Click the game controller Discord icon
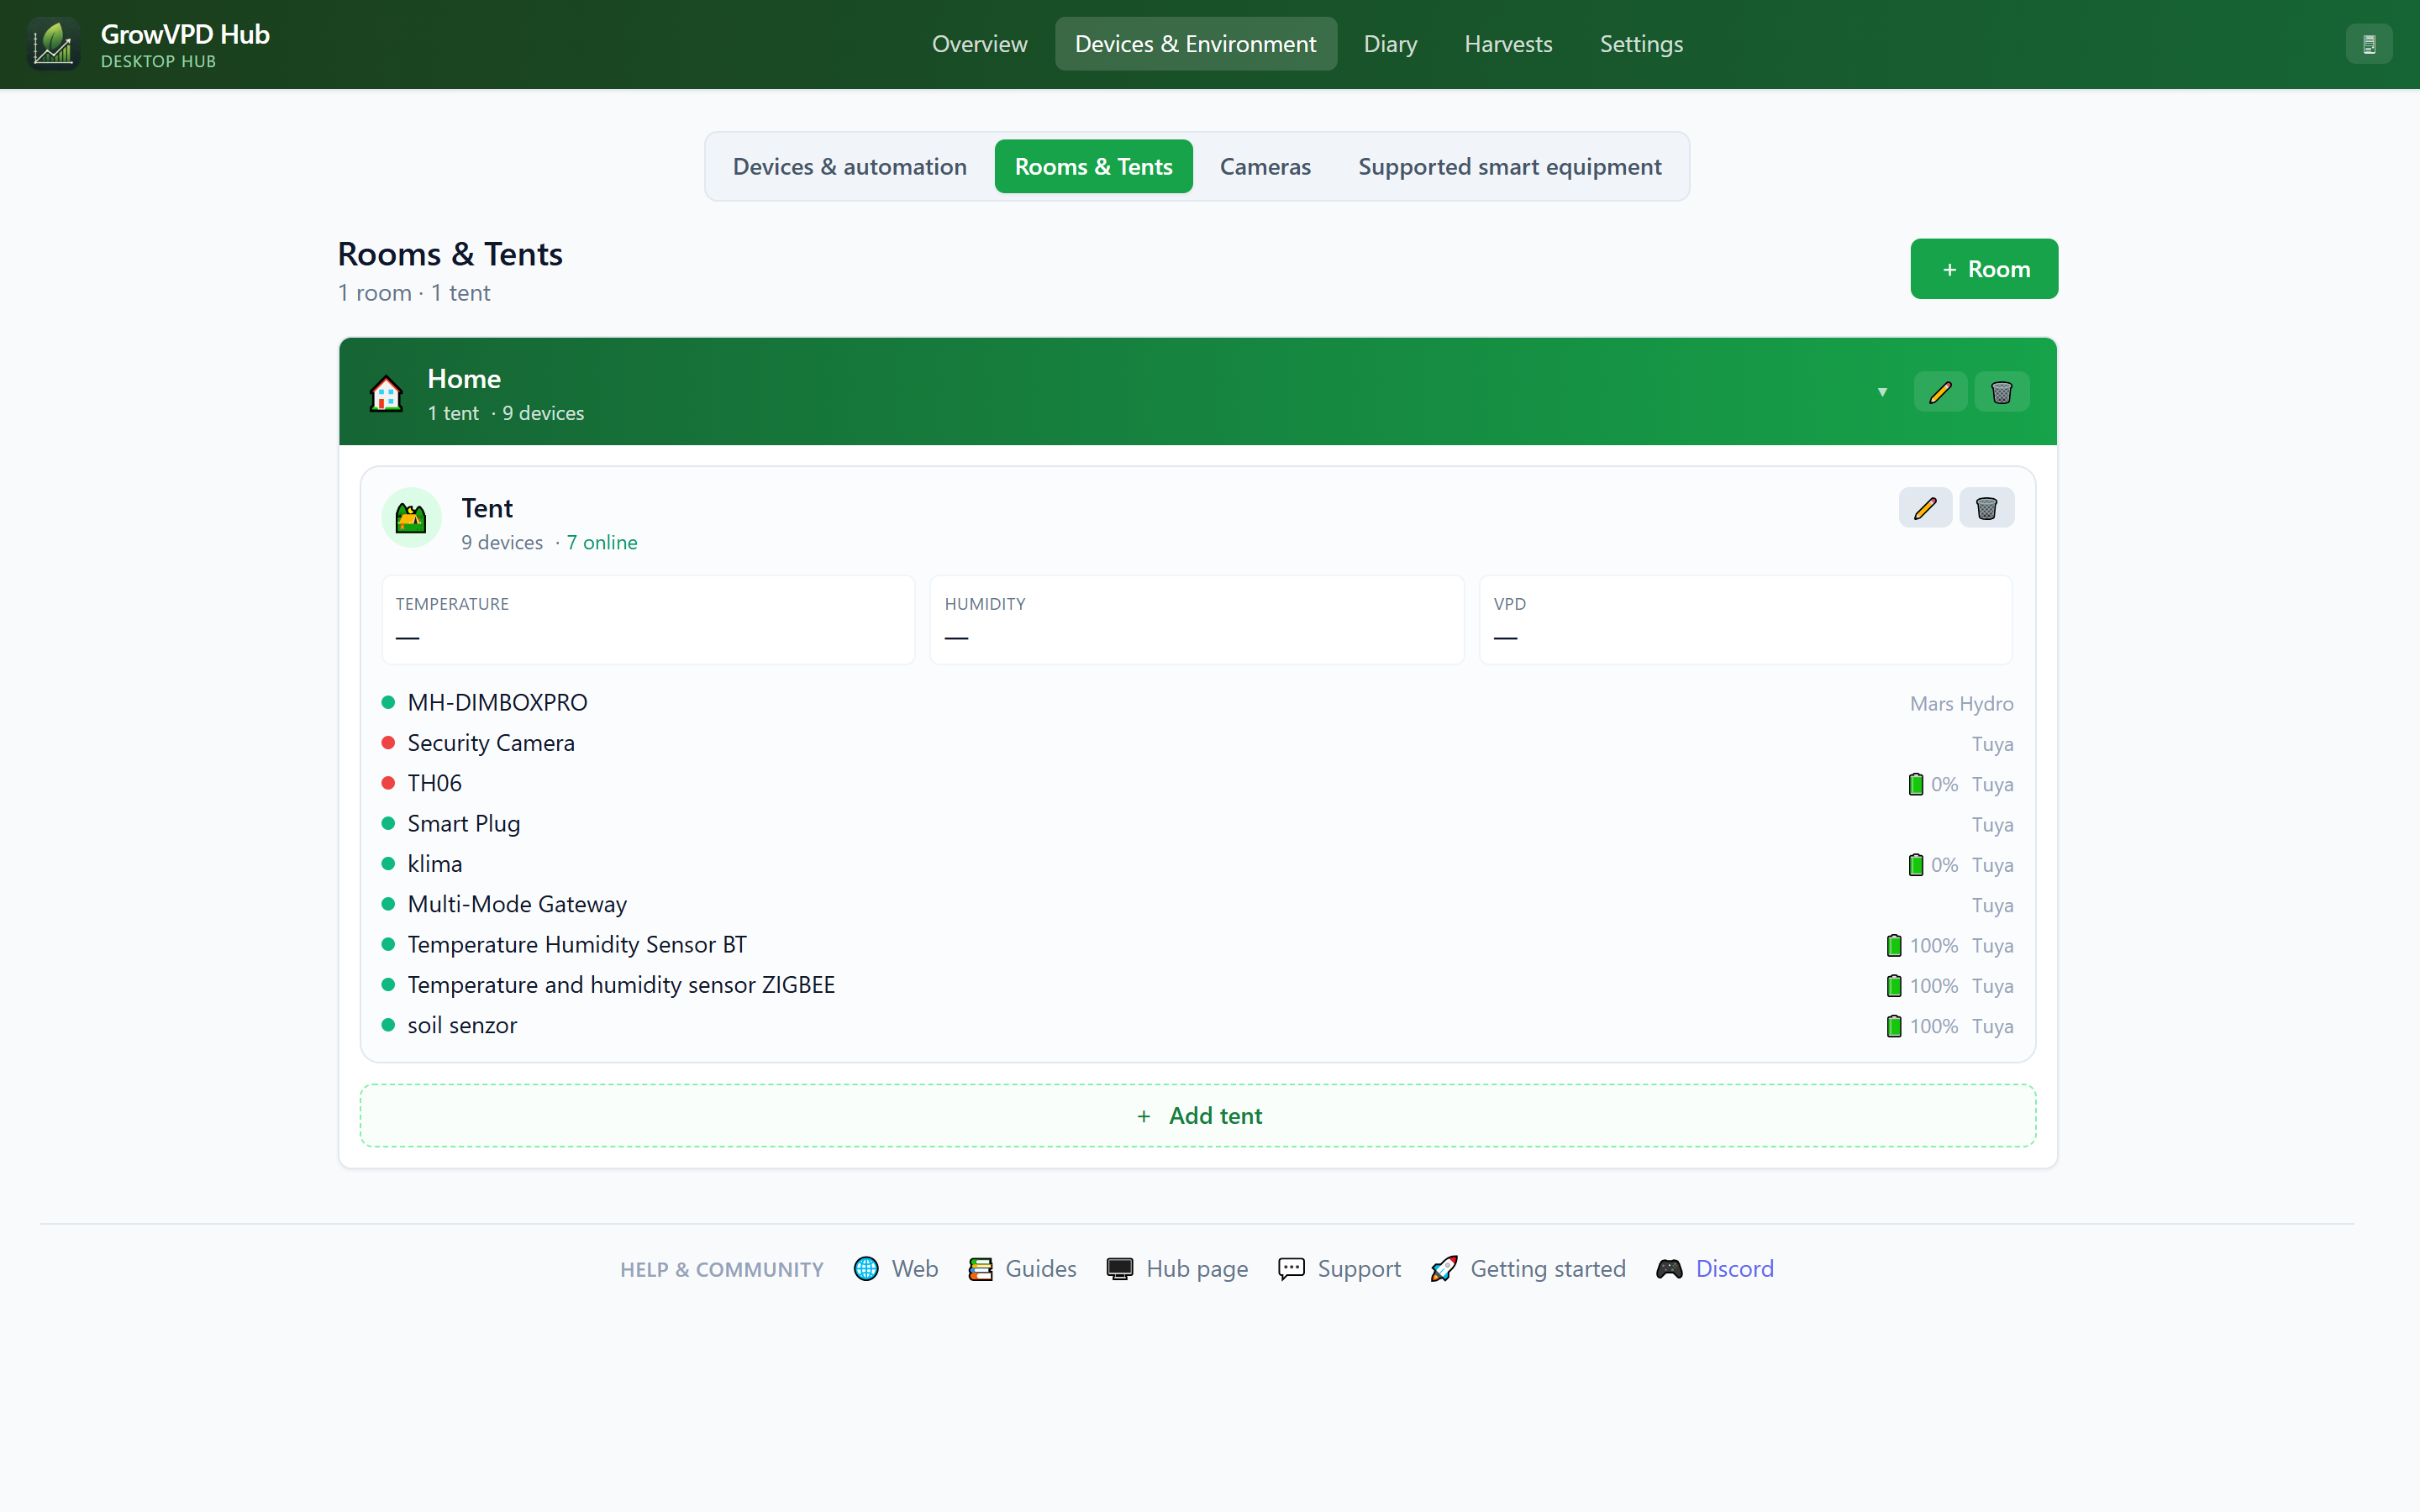2420x1512 pixels. point(1669,1269)
